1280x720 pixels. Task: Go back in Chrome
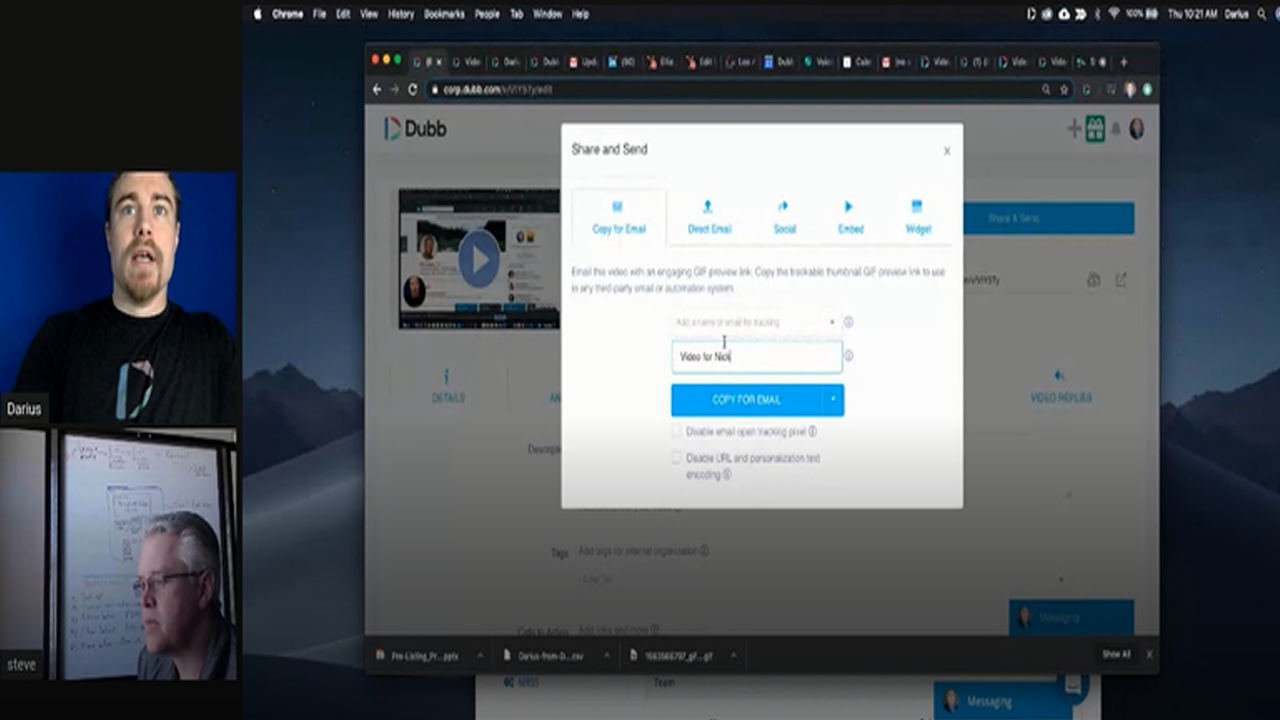(377, 89)
